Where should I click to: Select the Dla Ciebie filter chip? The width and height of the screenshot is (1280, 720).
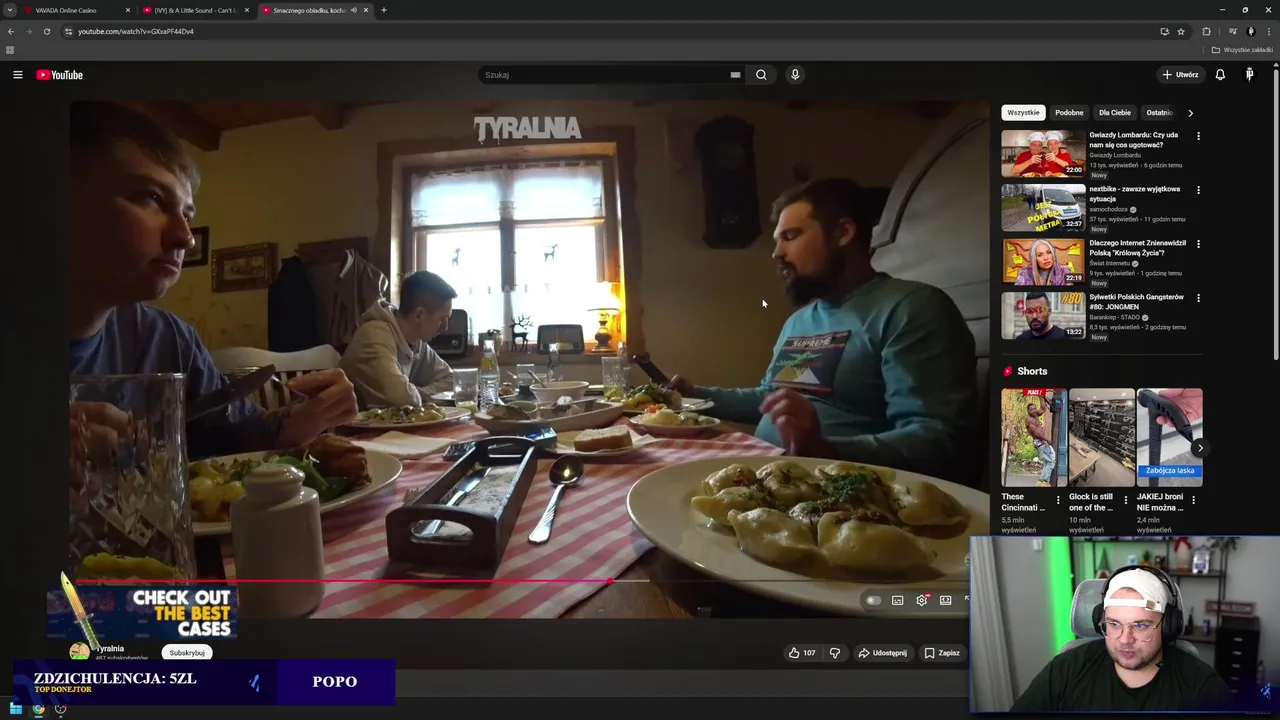(1115, 113)
